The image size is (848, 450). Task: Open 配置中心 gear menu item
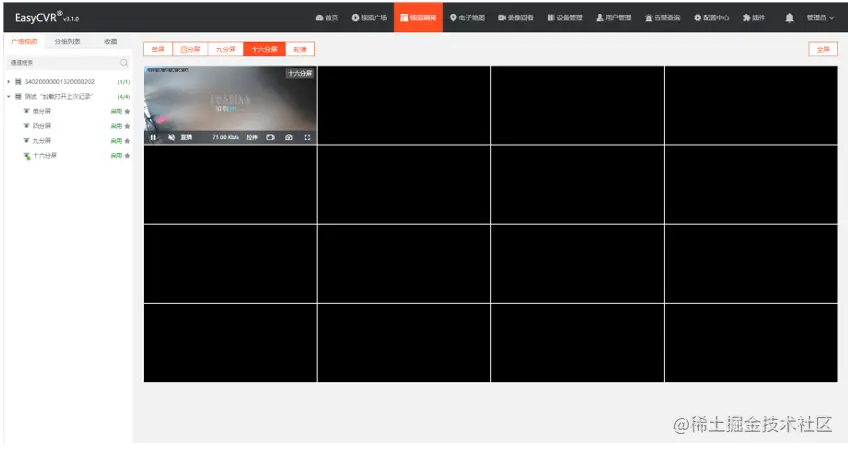[711, 18]
